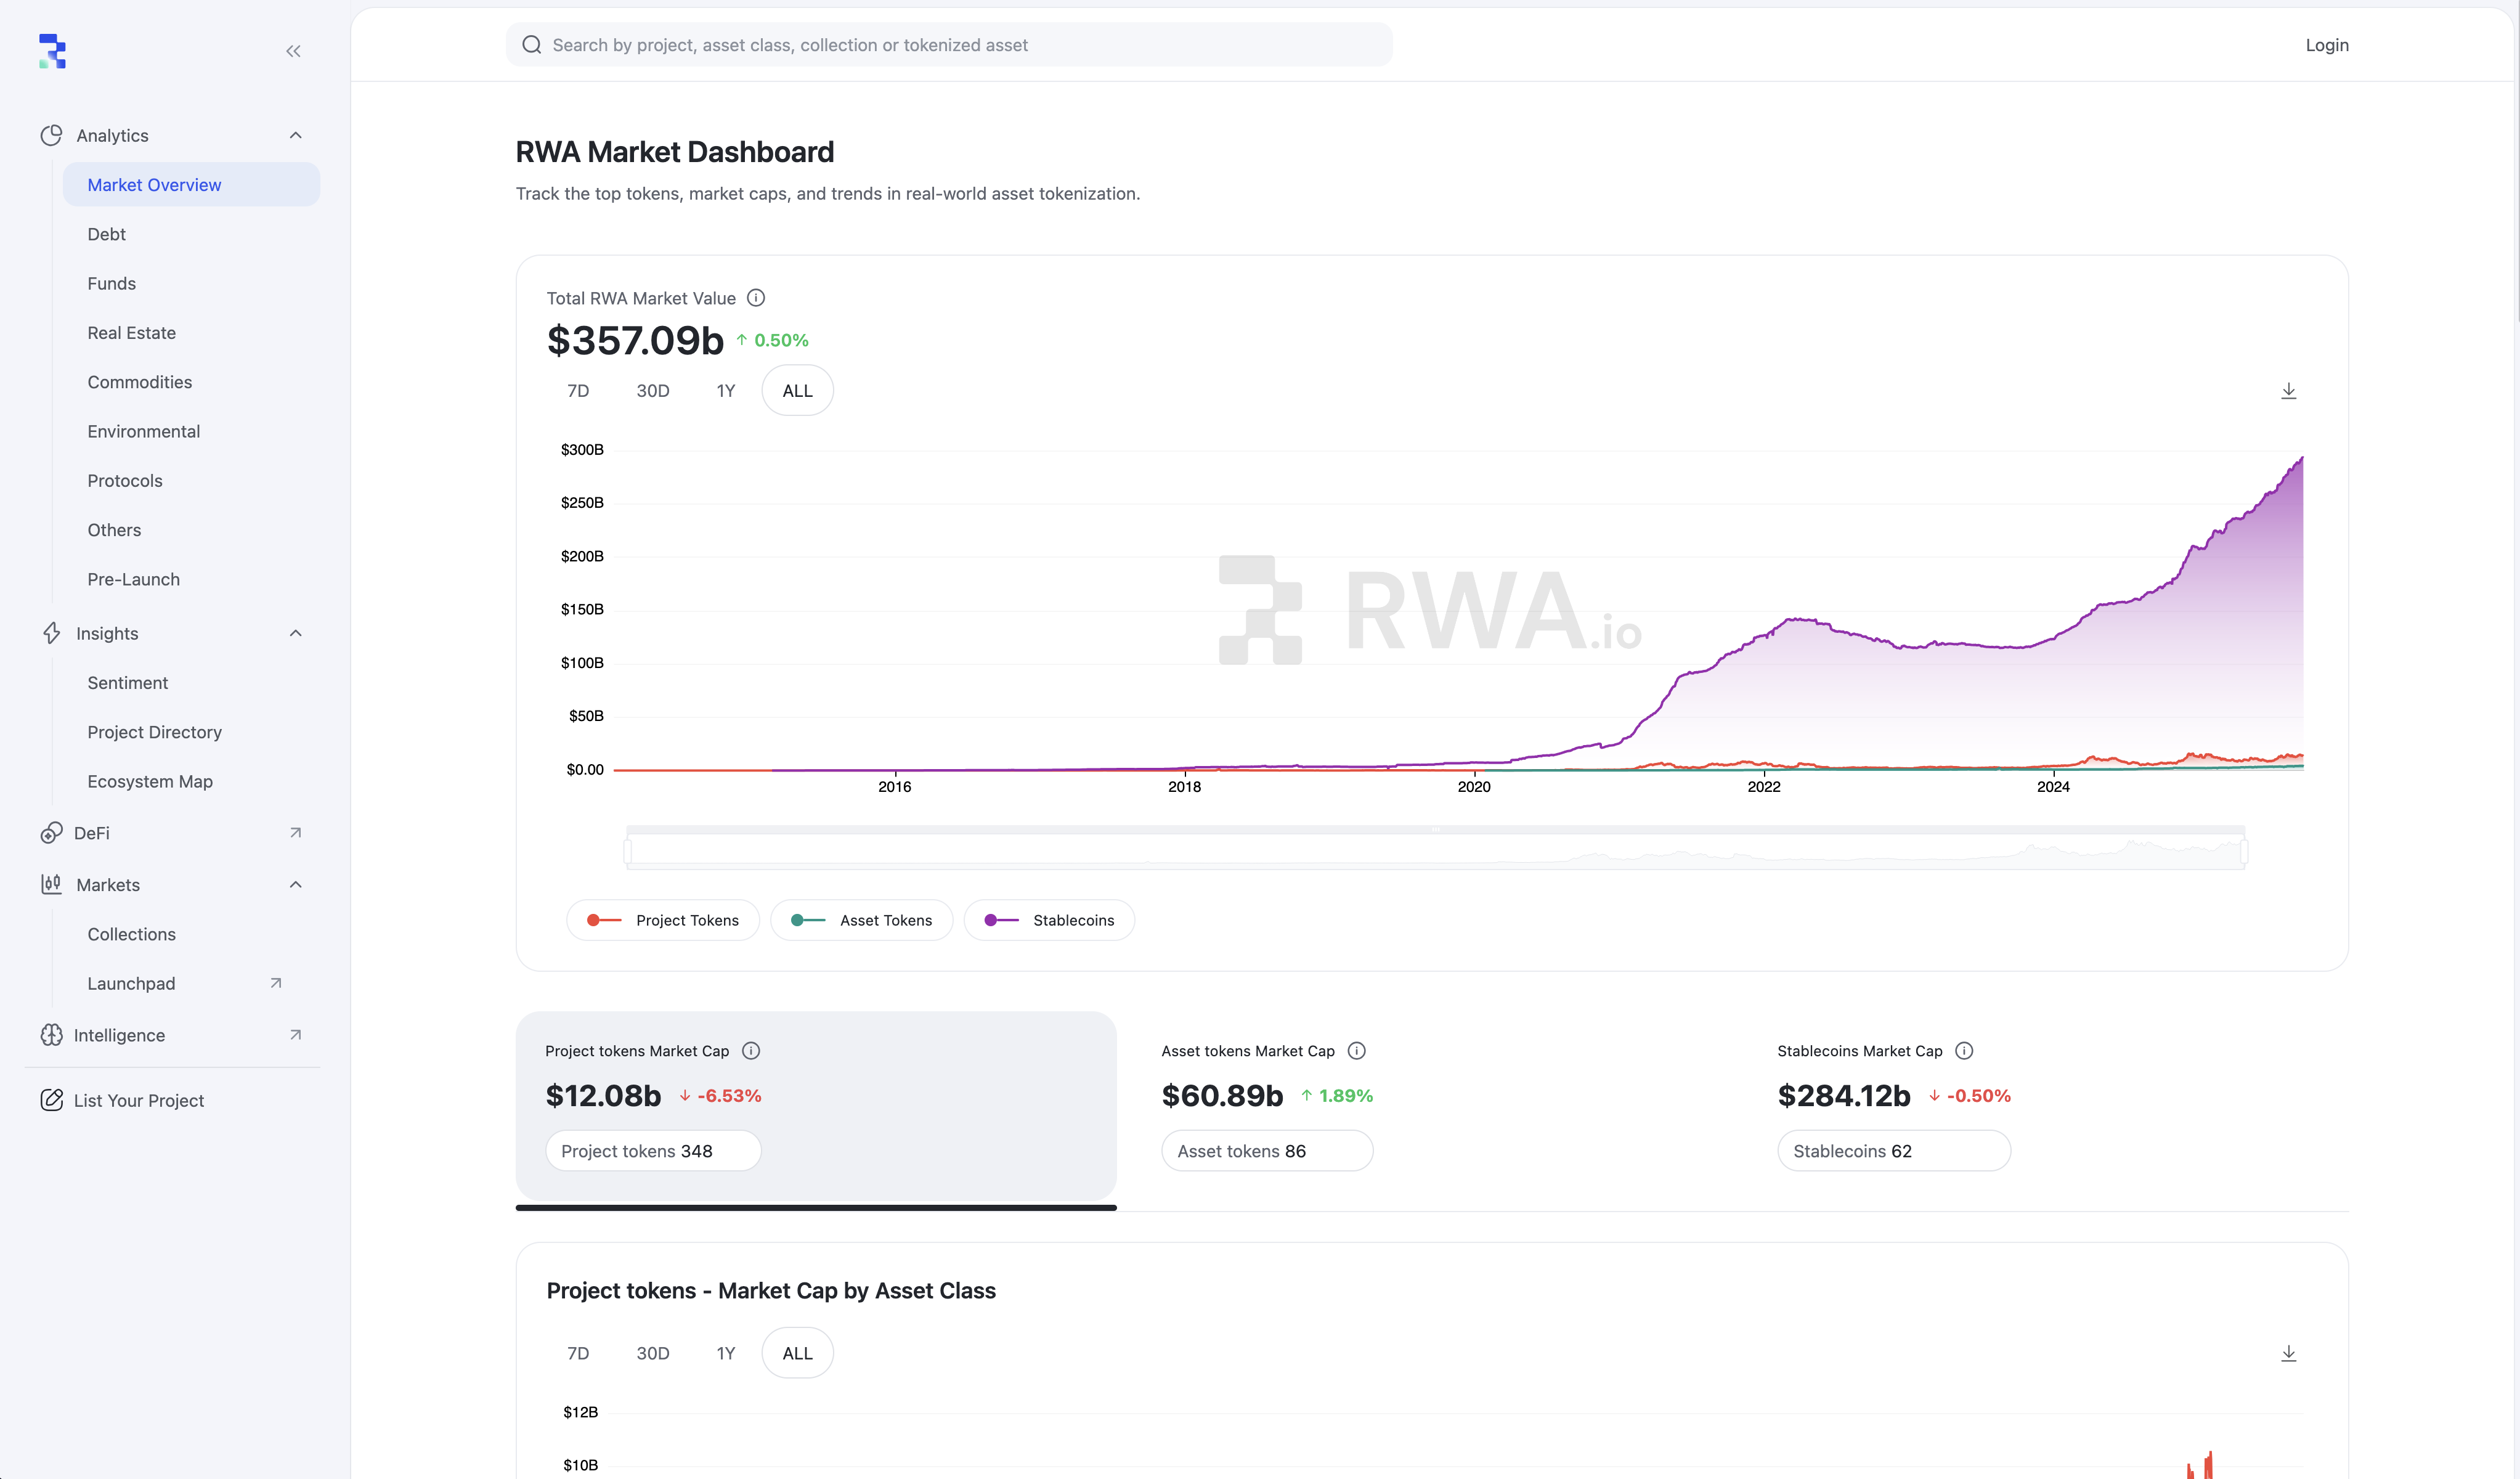Click info icon next to Total RWA Market Value
Image resolution: width=2520 pixels, height=1479 pixels.
coord(756,298)
